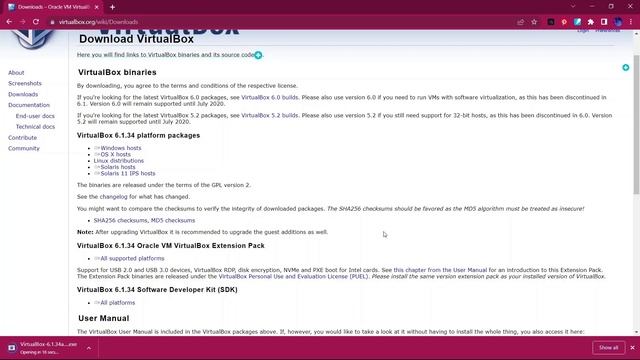640x360 pixels.
Task: Toggle the browser side panel icon
Action: [x=604, y=22]
